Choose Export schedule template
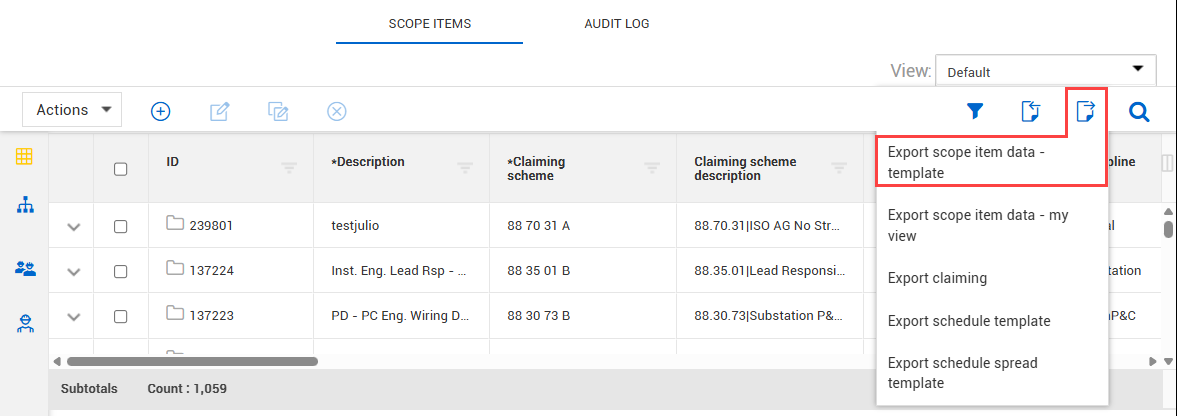The width and height of the screenshot is (1177, 416). (x=968, y=321)
